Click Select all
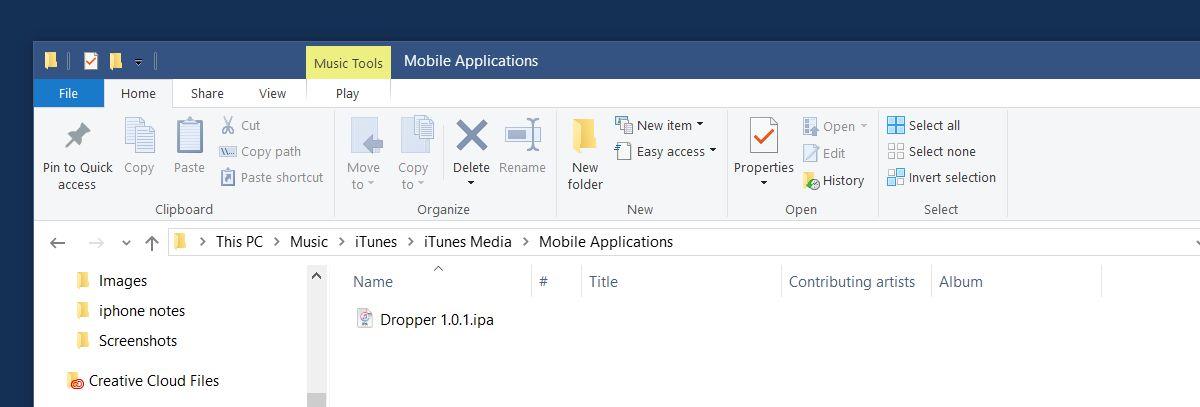 coord(924,125)
